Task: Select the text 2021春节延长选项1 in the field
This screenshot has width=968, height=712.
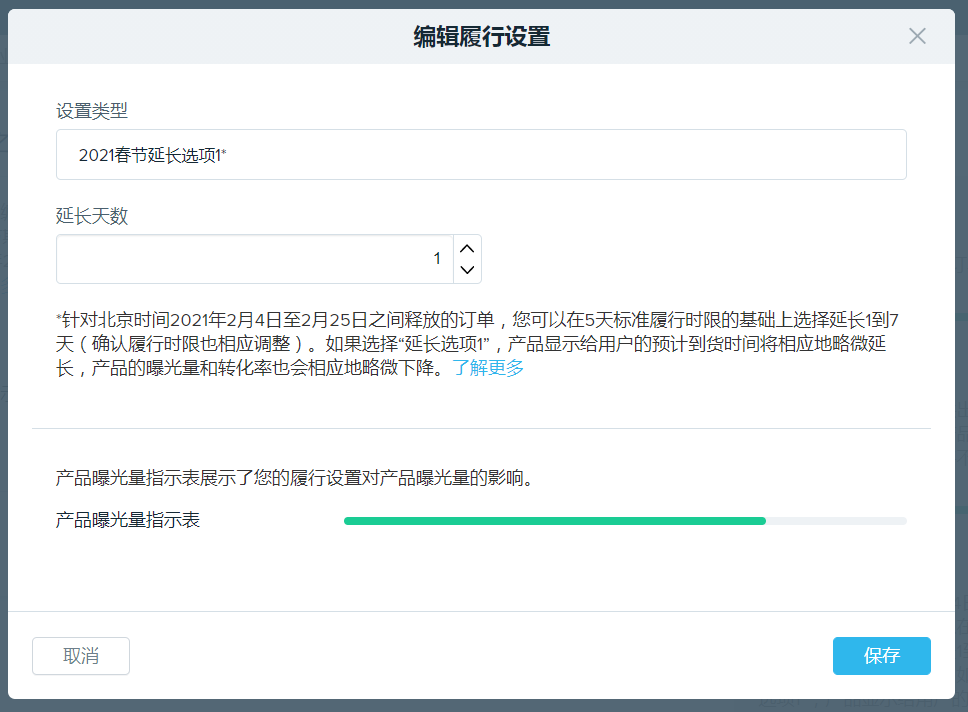Action: coord(151,154)
